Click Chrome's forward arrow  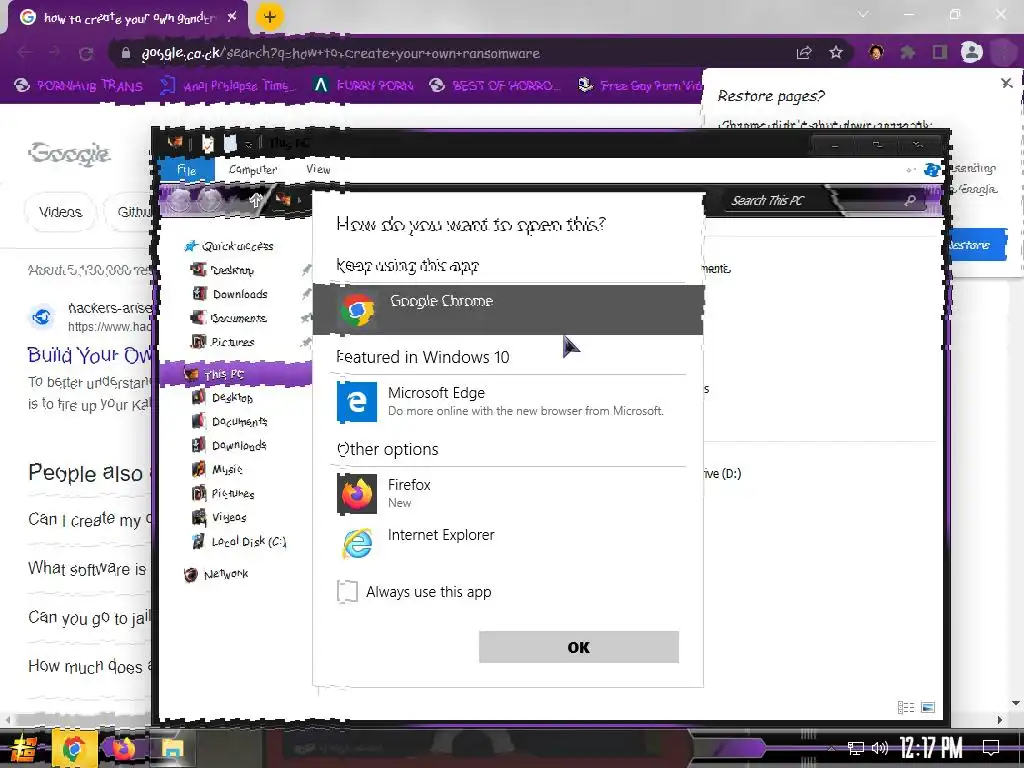(x=55, y=53)
